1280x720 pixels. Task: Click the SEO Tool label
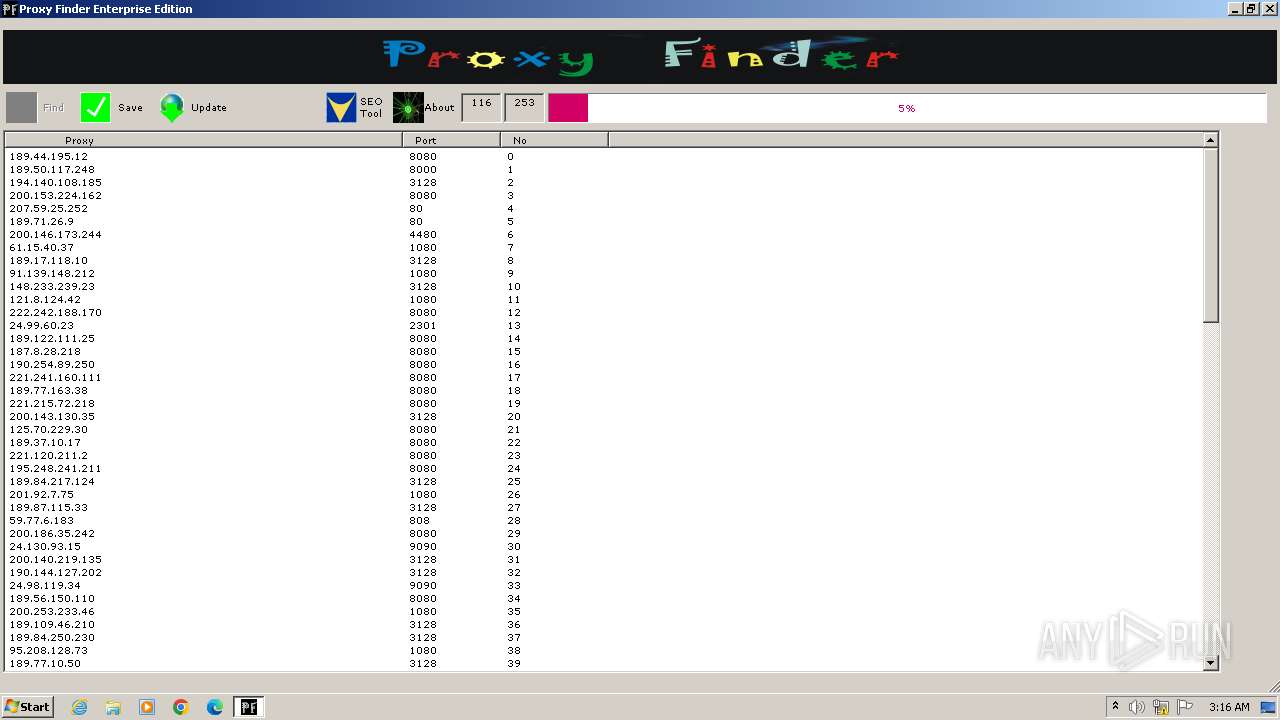[x=371, y=107]
